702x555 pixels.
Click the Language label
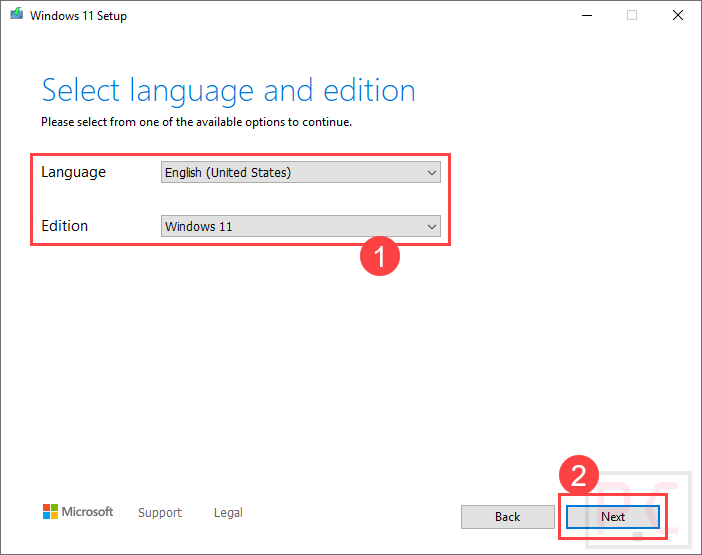pos(73,173)
